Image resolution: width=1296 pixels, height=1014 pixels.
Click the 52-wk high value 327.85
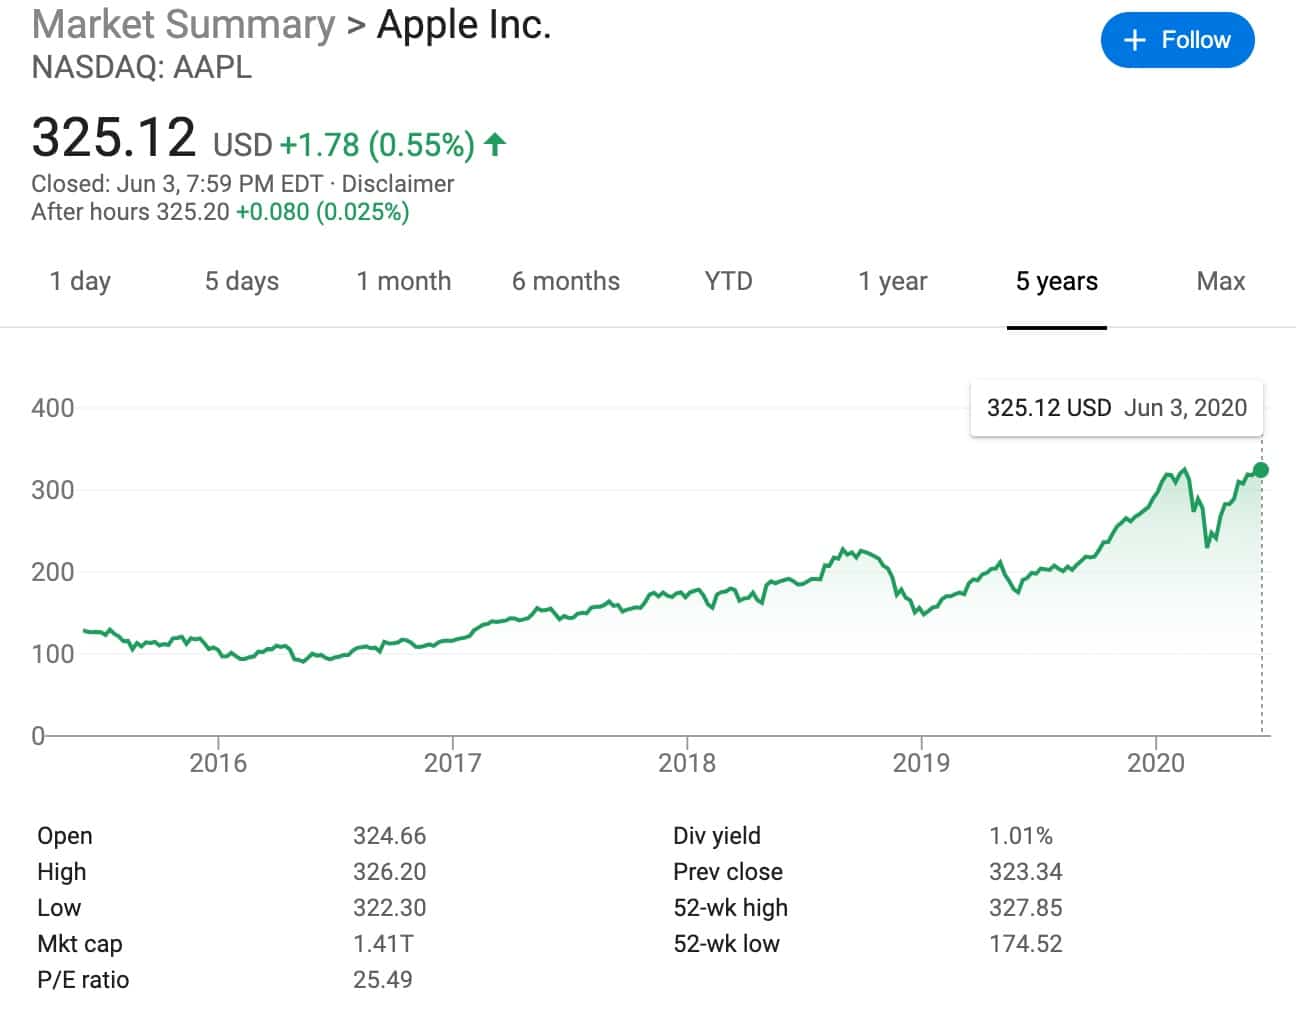click(x=1026, y=908)
